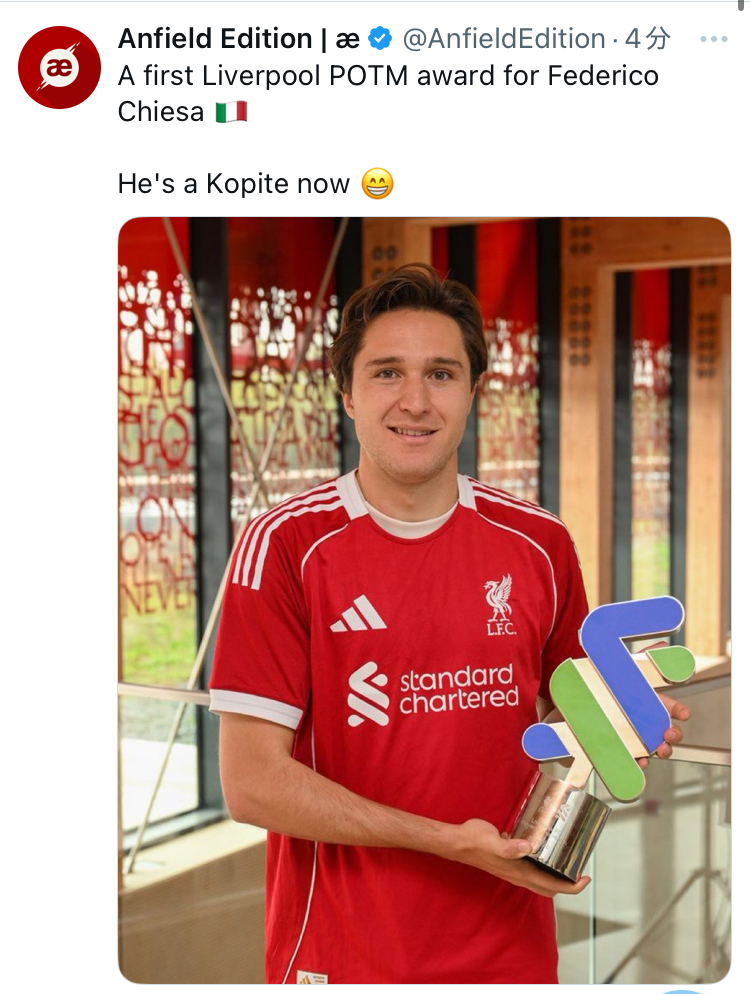The height and width of the screenshot is (994, 750).
Task: Open the tweet's three-dot more menu
Action: point(714,39)
